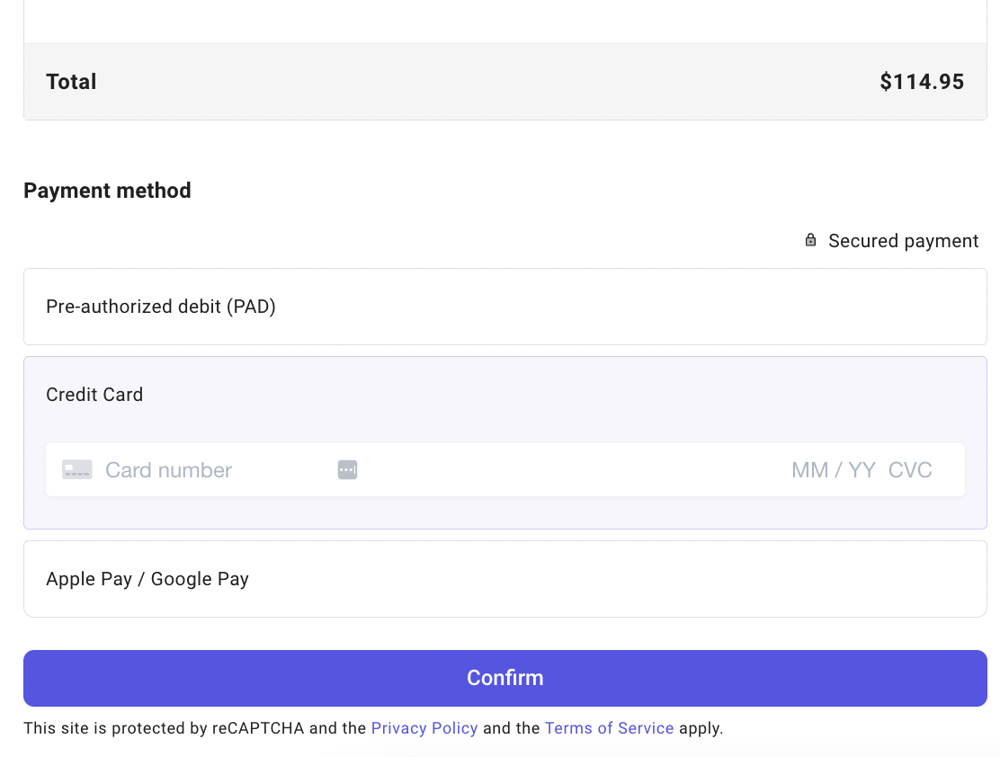1000x757 pixels.
Task: Click the Payment method heading
Action: click(107, 191)
